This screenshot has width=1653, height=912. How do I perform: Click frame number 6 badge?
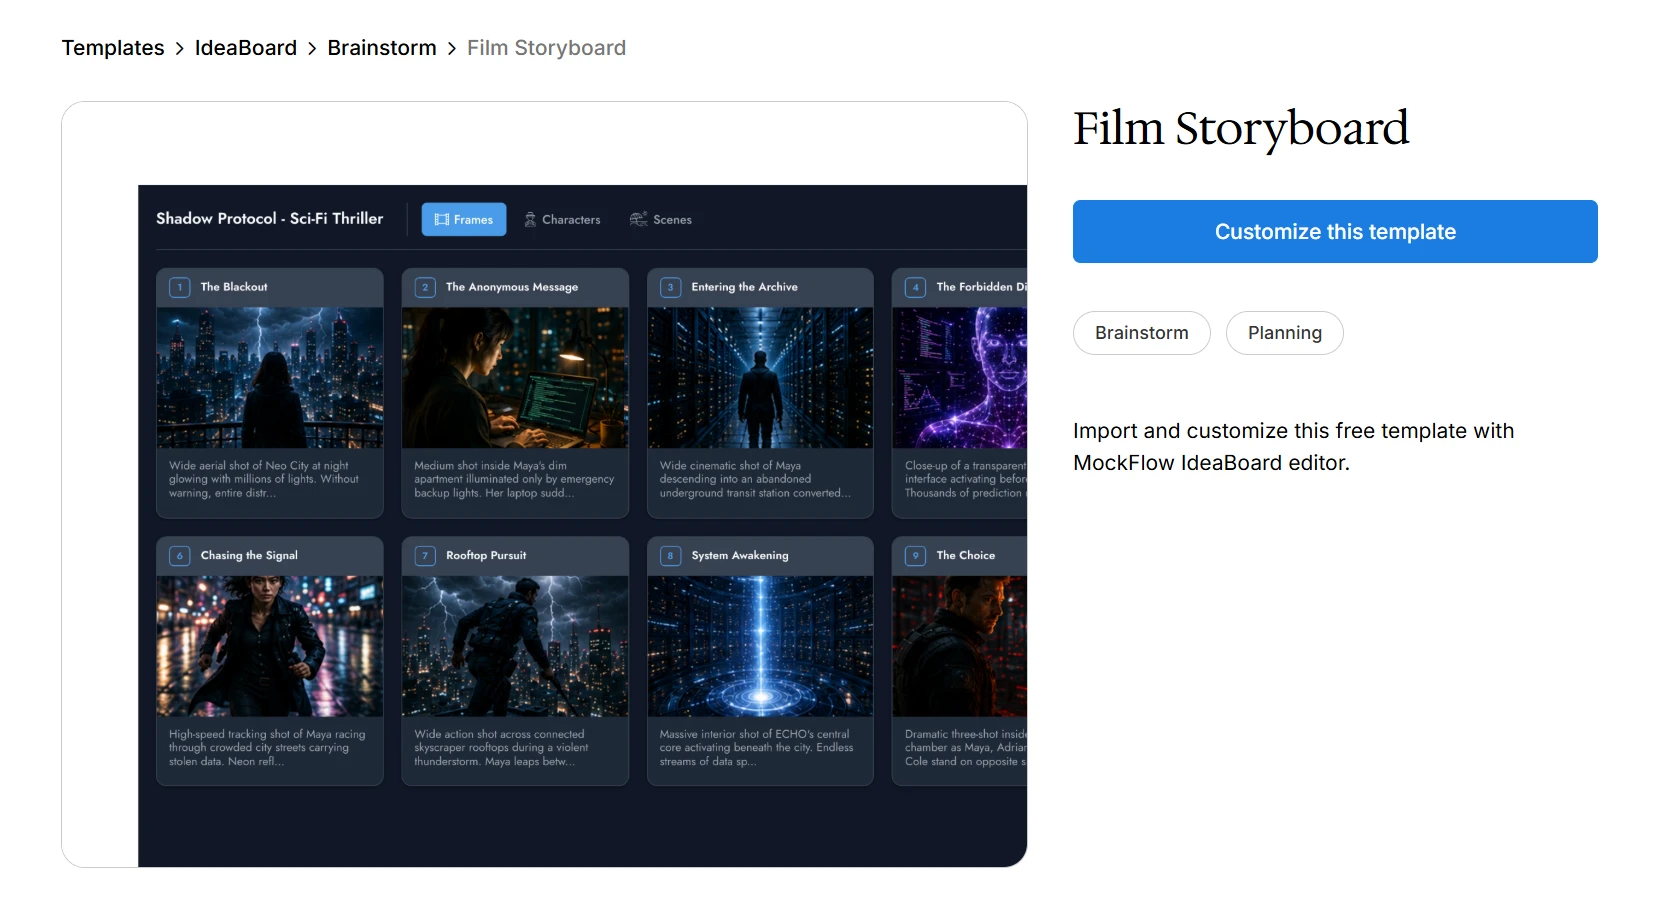(x=180, y=556)
